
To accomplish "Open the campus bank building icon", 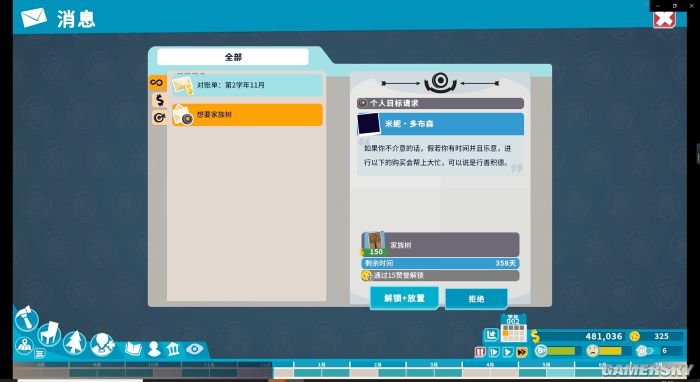I will (x=173, y=349).
